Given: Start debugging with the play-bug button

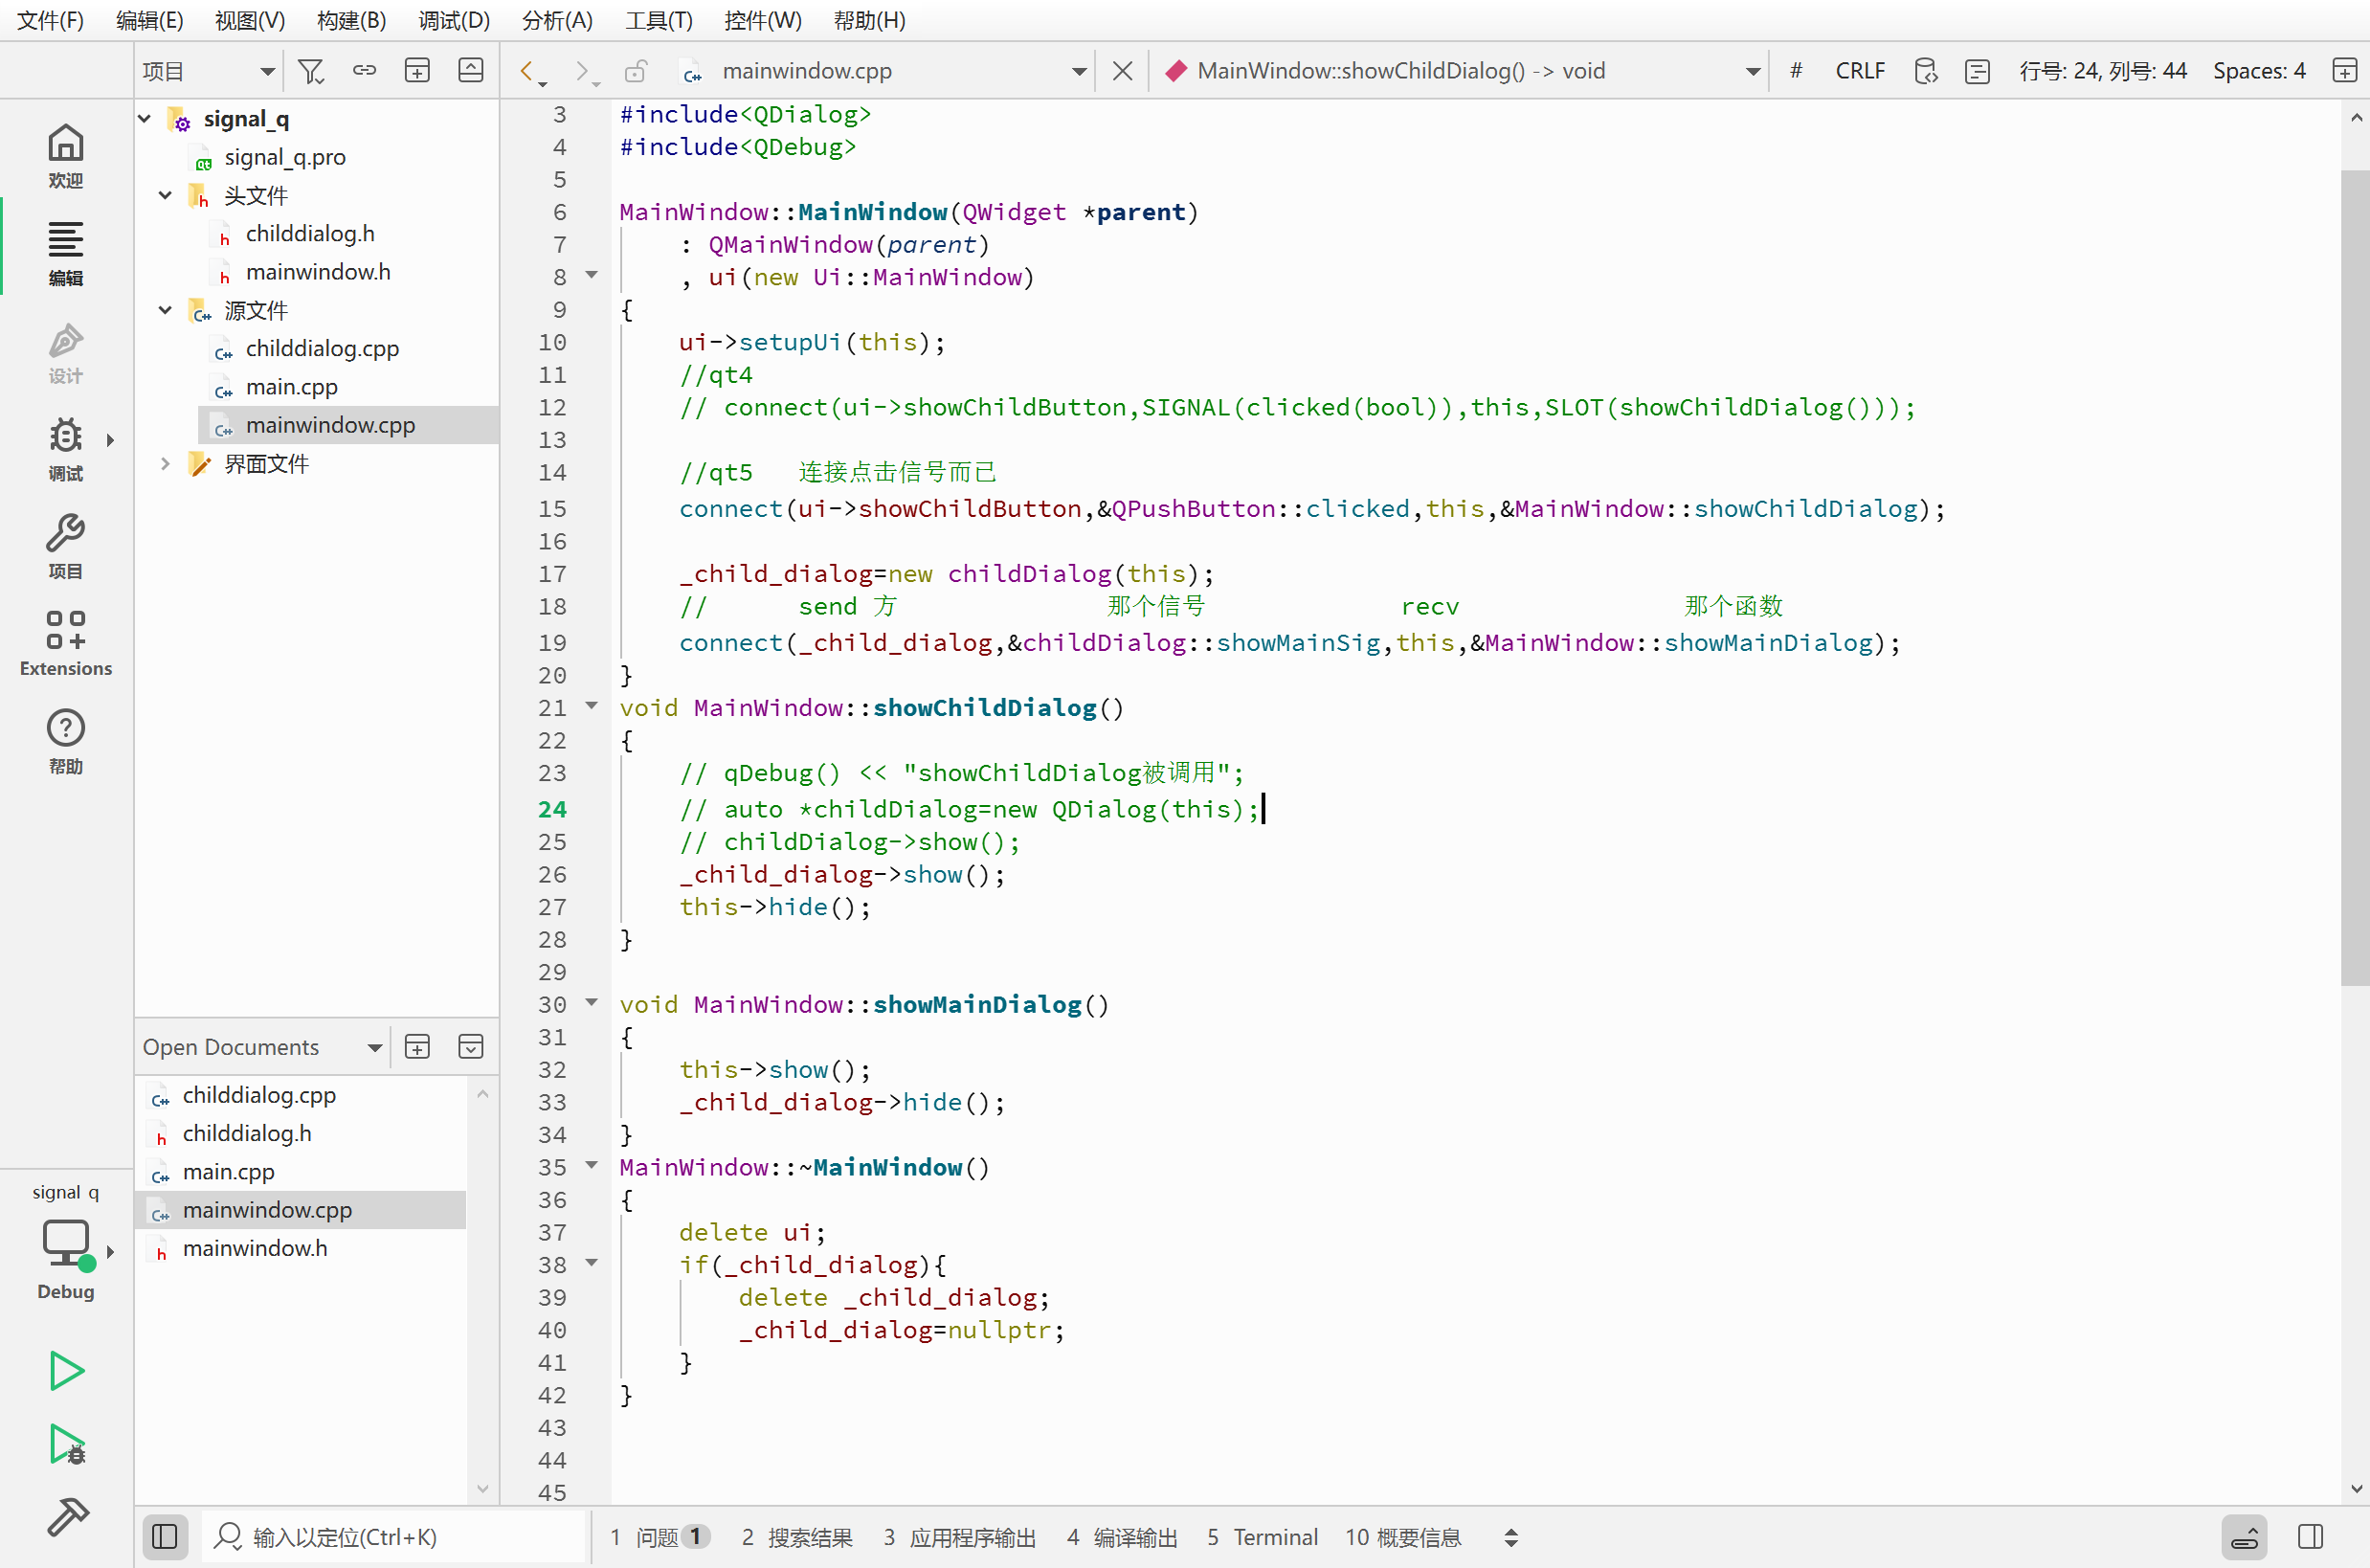Looking at the screenshot, I should click(66, 1445).
